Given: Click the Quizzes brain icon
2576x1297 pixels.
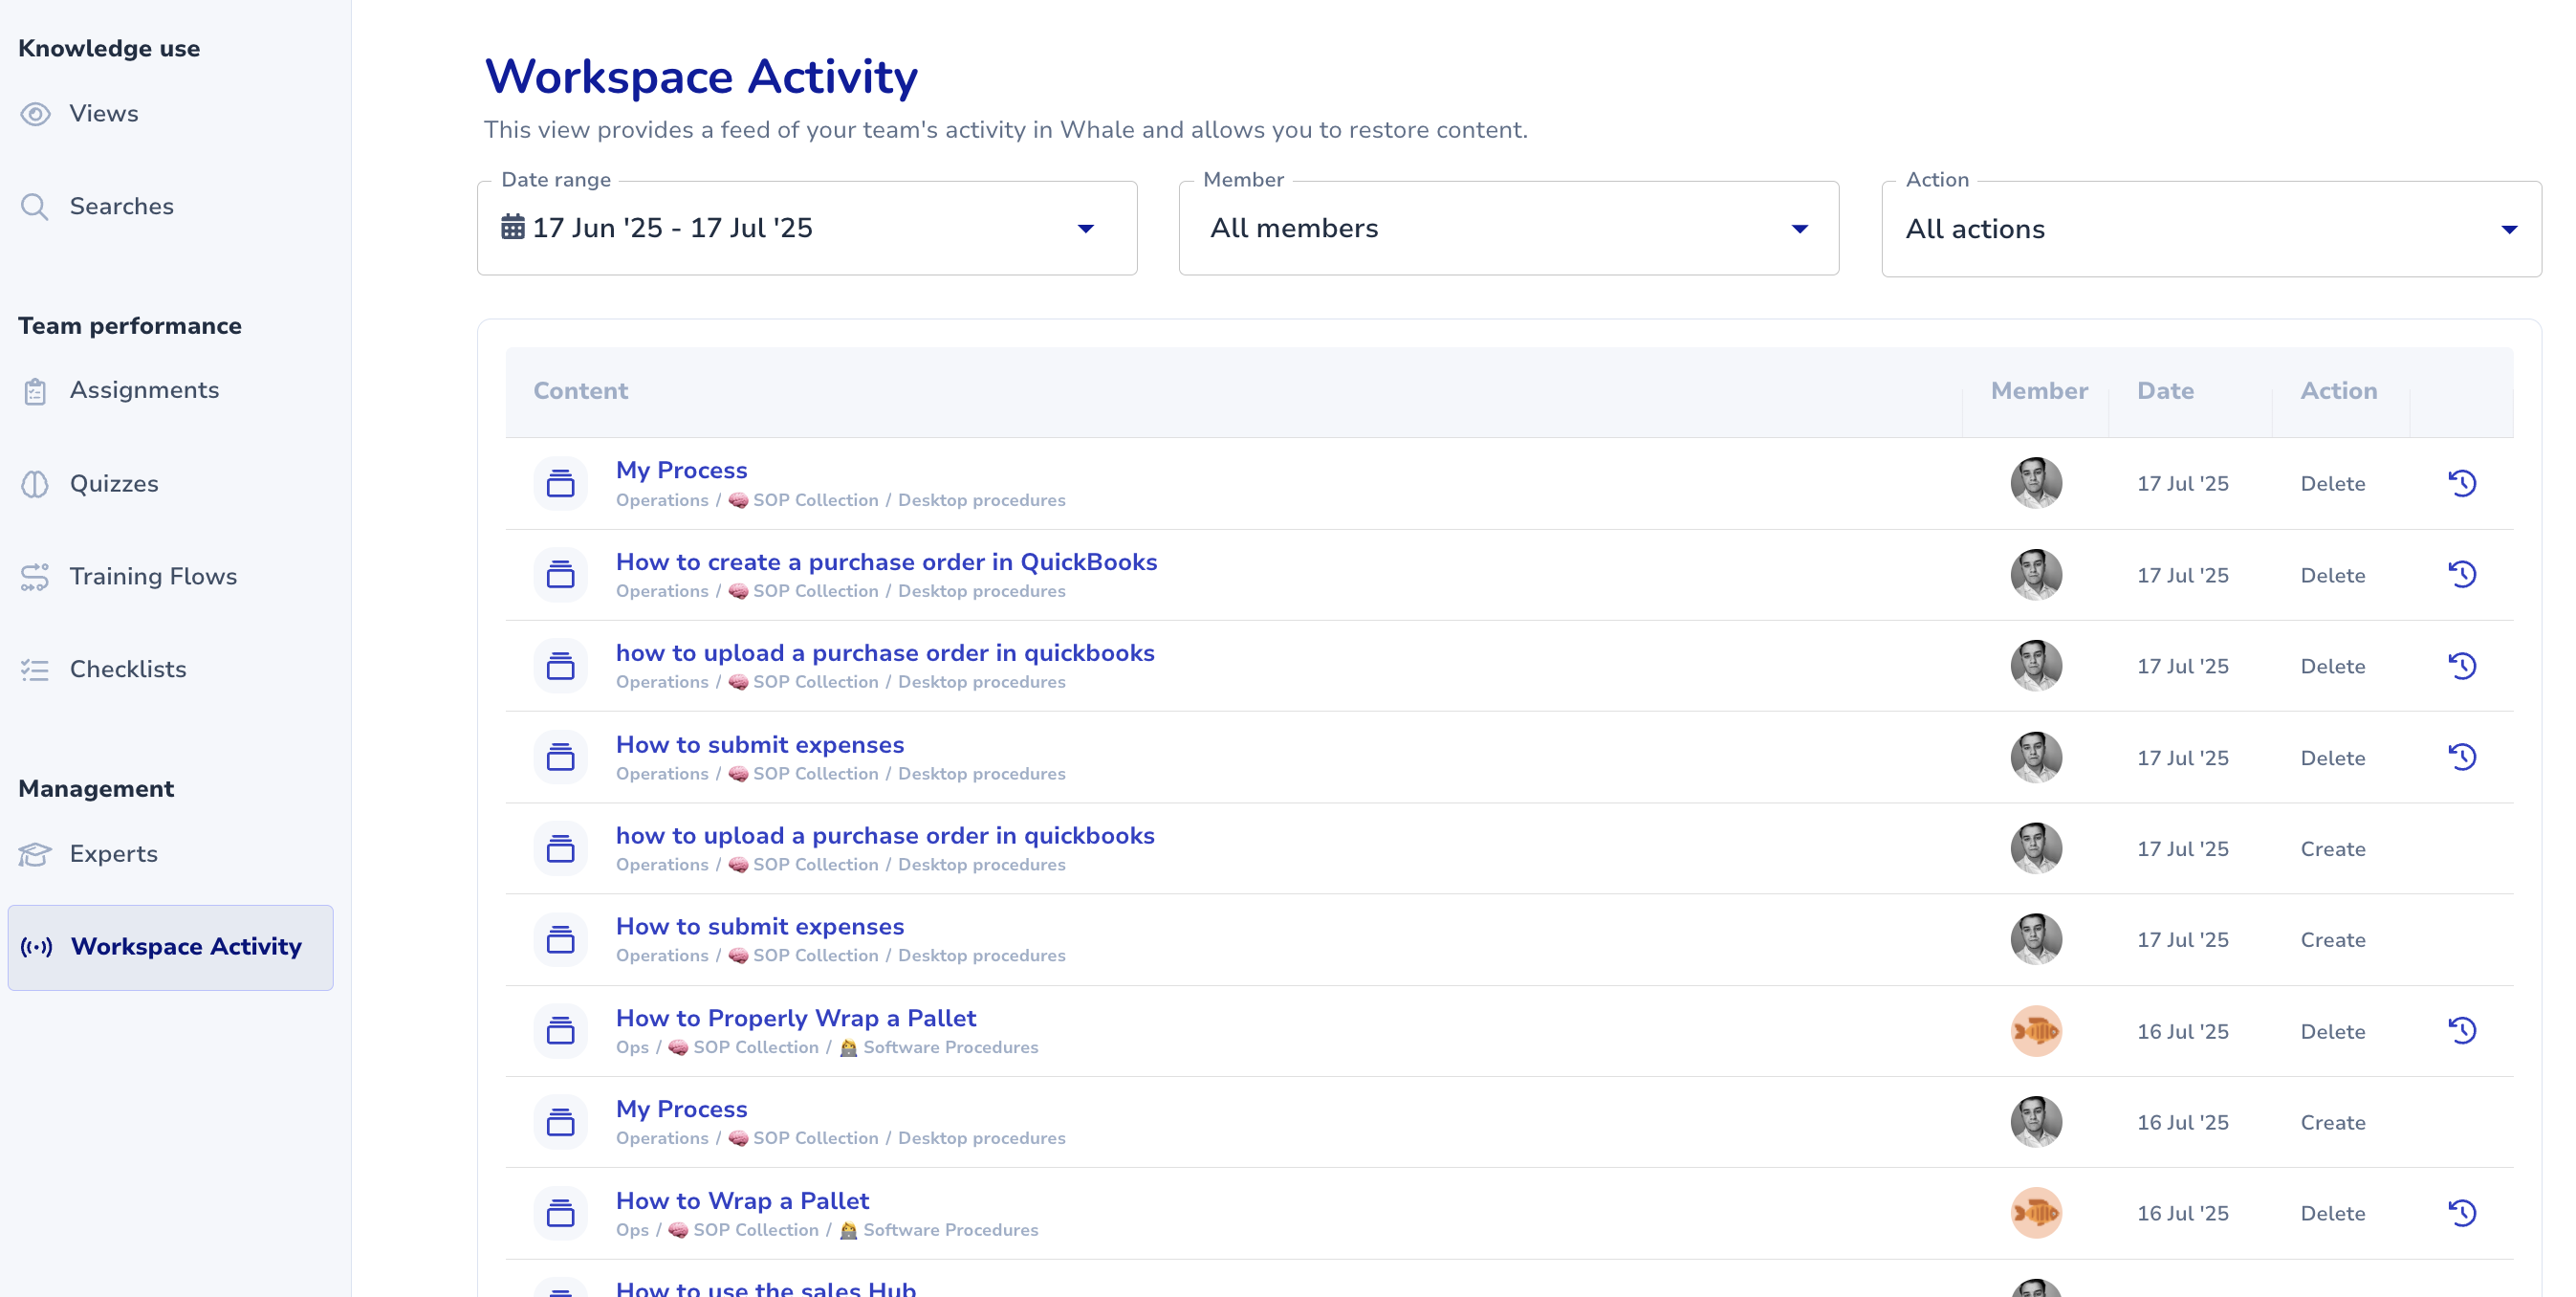Looking at the screenshot, I should click(x=35, y=484).
